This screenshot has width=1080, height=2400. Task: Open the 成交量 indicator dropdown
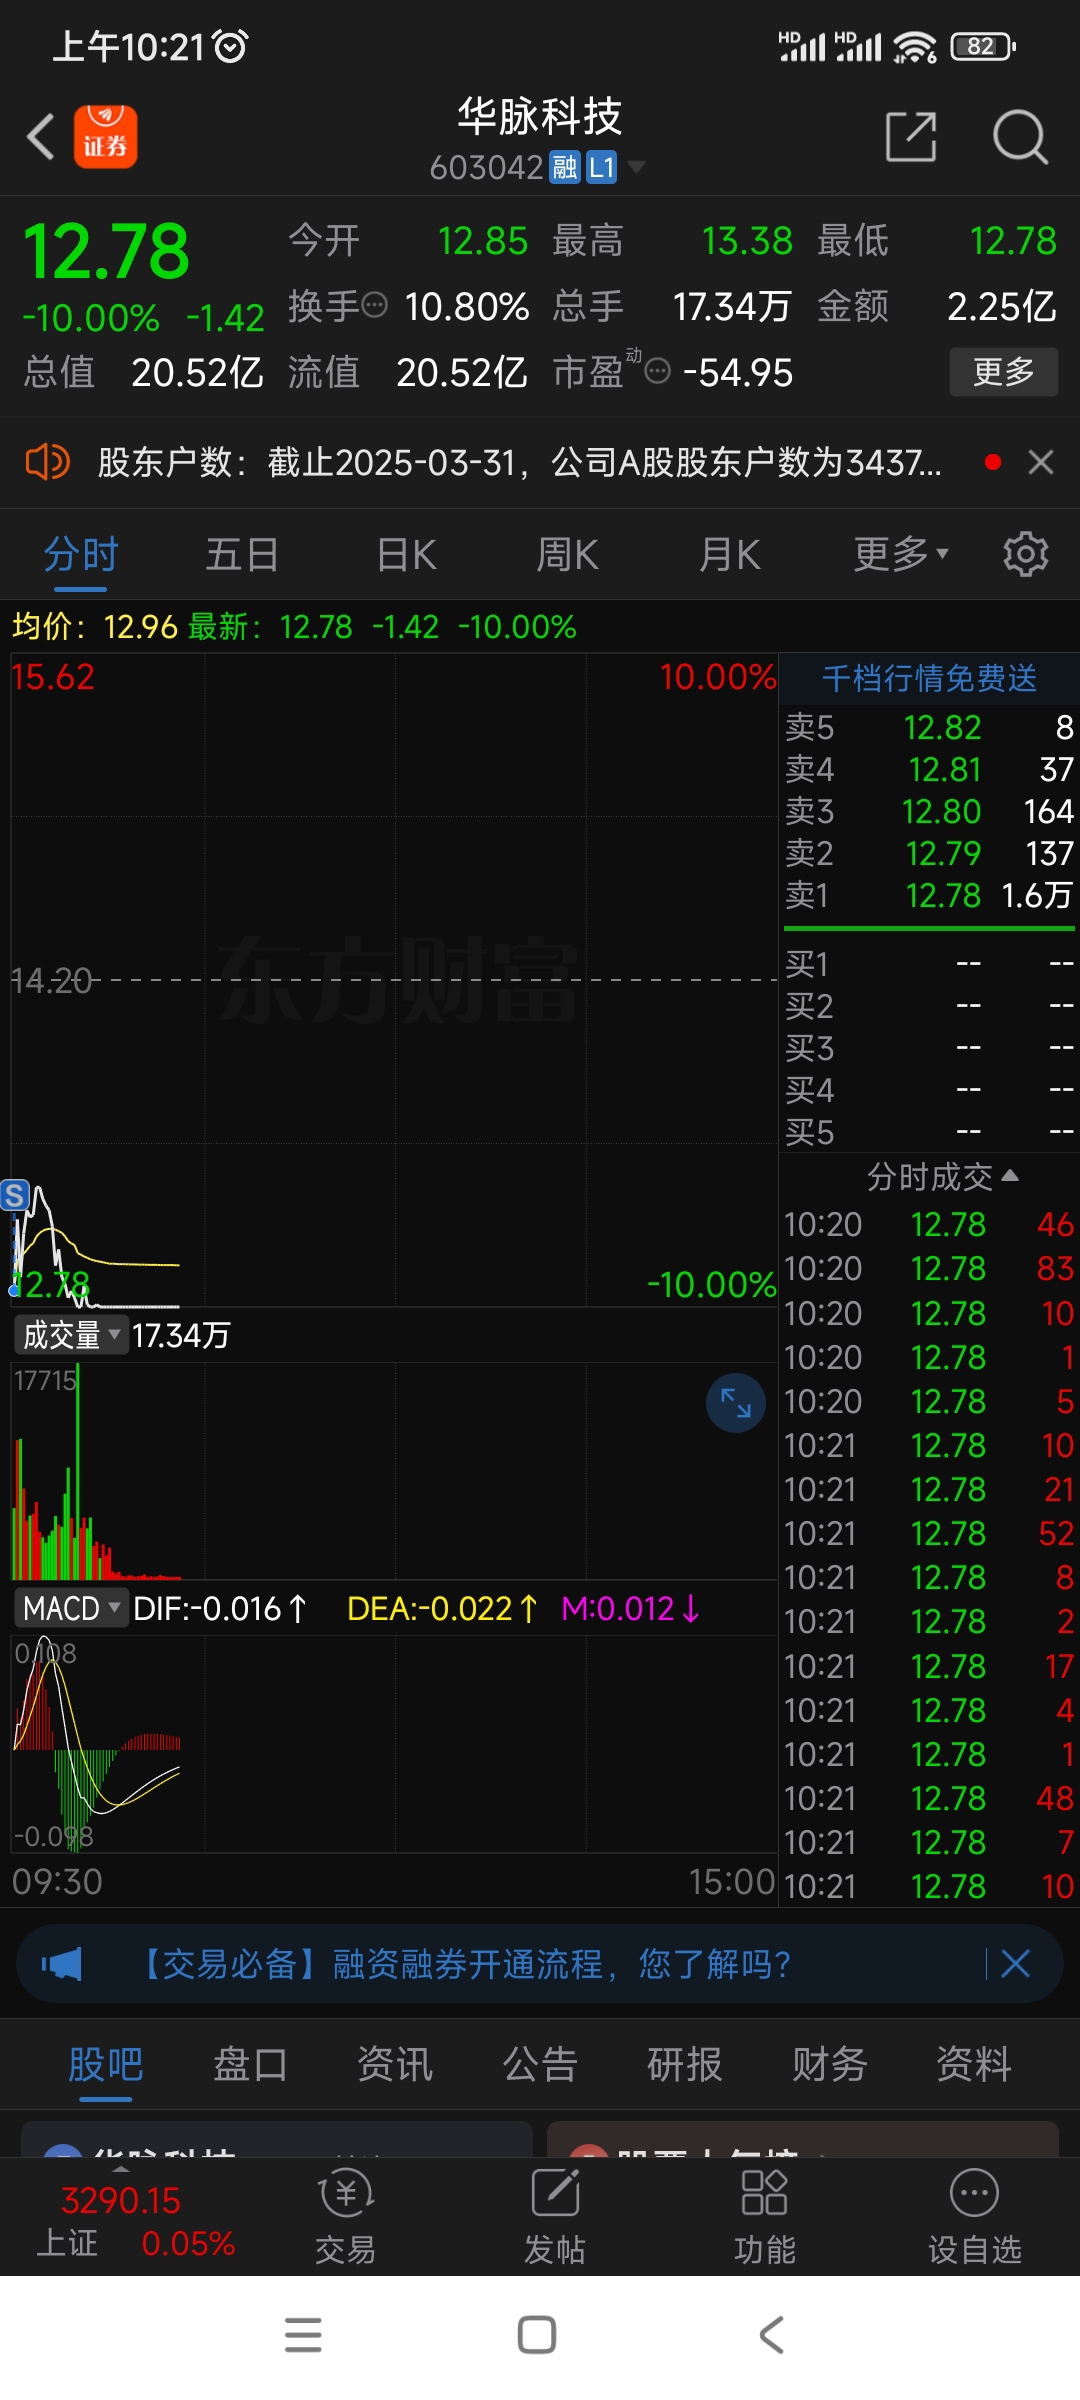[71, 1335]
